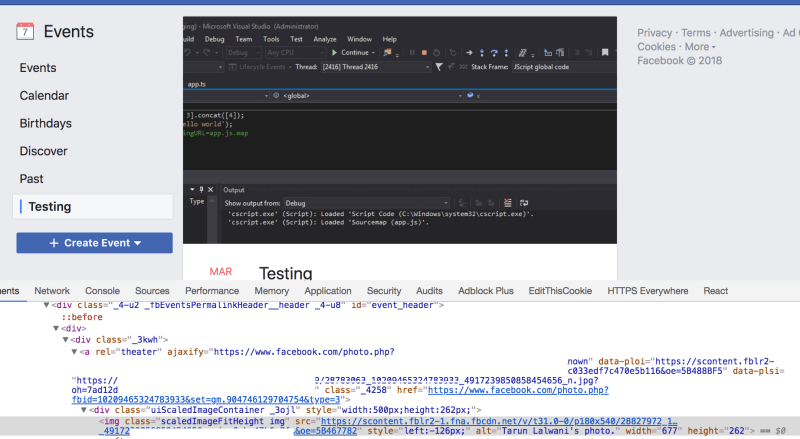Open the Cookies footer link
This screenshot has width=800, height=439.
tap(656, 47)
